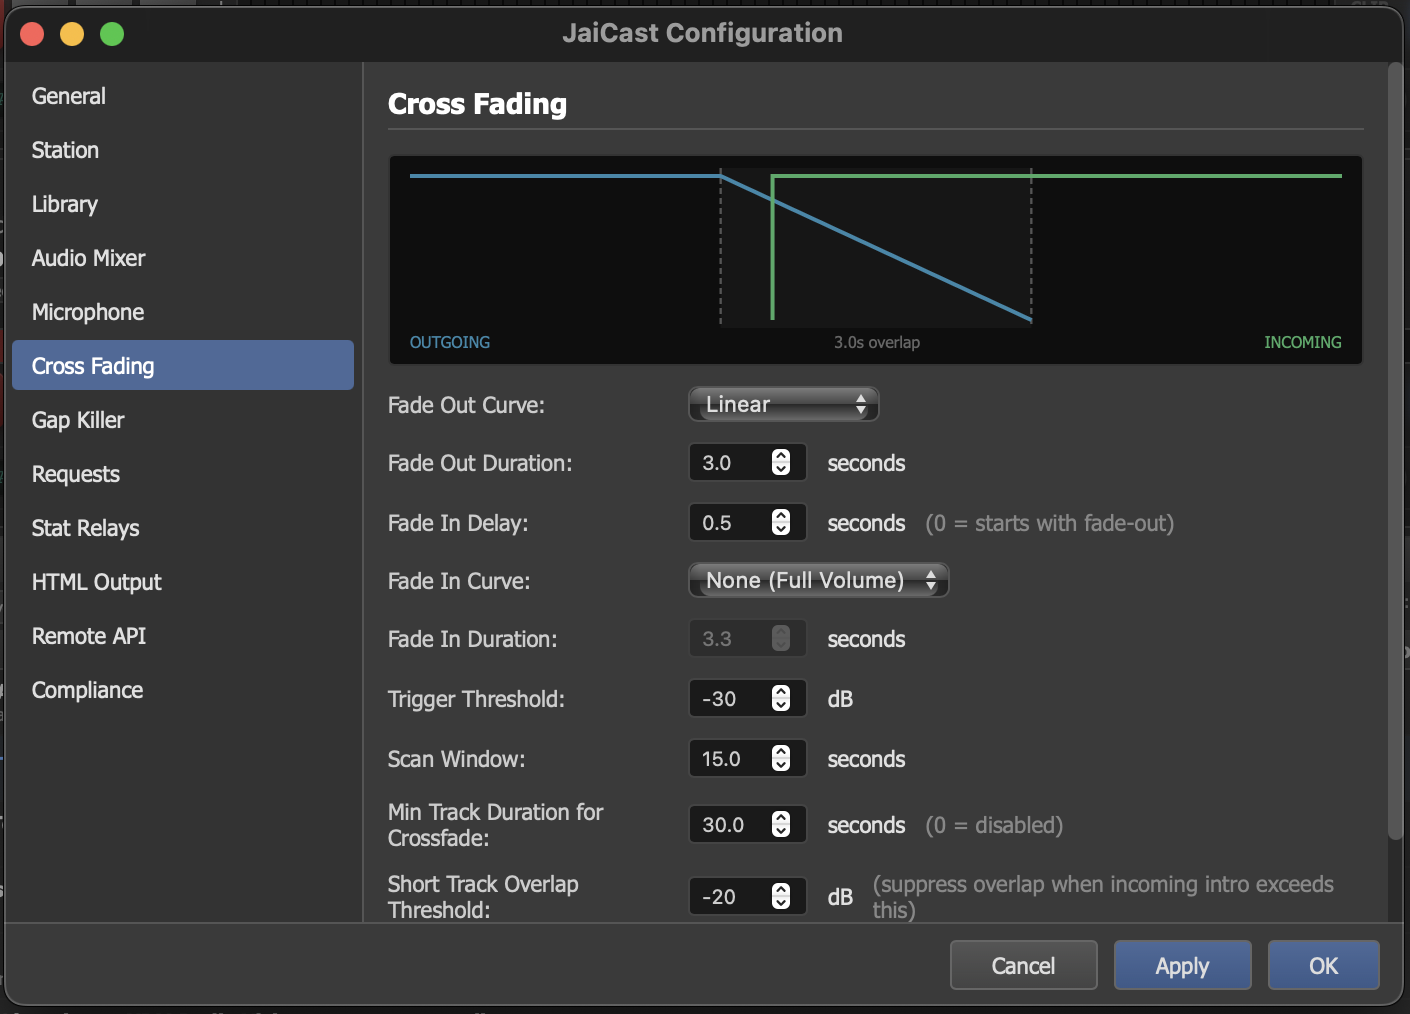Viewport: 1410px width, 1014px height.
Task: Click the '(0 = disabled)' hint text
Action: click(x=994, y=825)
